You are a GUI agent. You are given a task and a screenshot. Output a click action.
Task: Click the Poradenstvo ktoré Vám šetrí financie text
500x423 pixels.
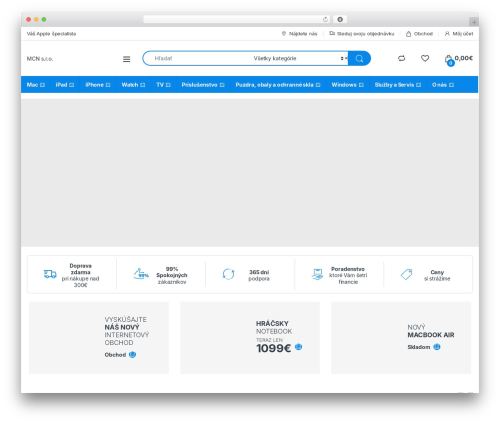348,275
